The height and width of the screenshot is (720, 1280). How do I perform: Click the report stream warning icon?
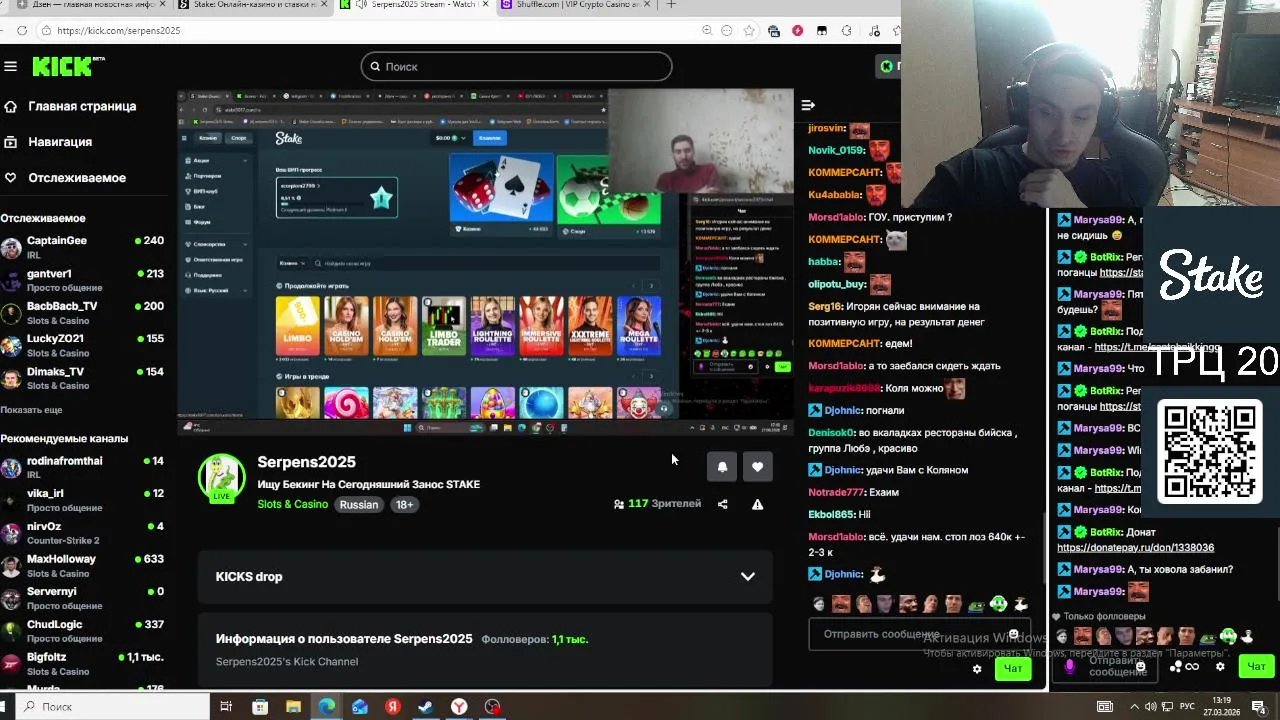point(757,504)
